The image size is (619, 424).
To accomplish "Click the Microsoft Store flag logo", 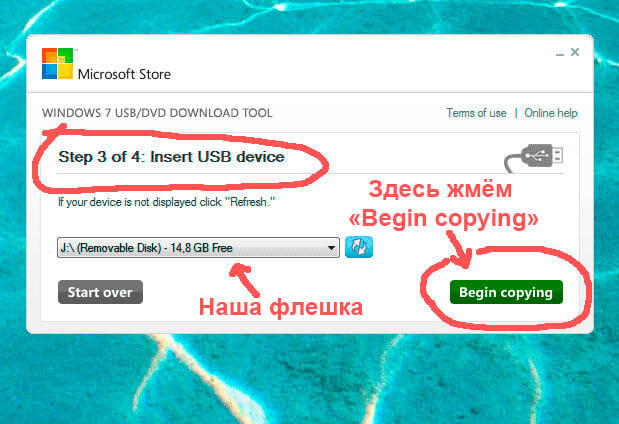I will coord(58,64).
